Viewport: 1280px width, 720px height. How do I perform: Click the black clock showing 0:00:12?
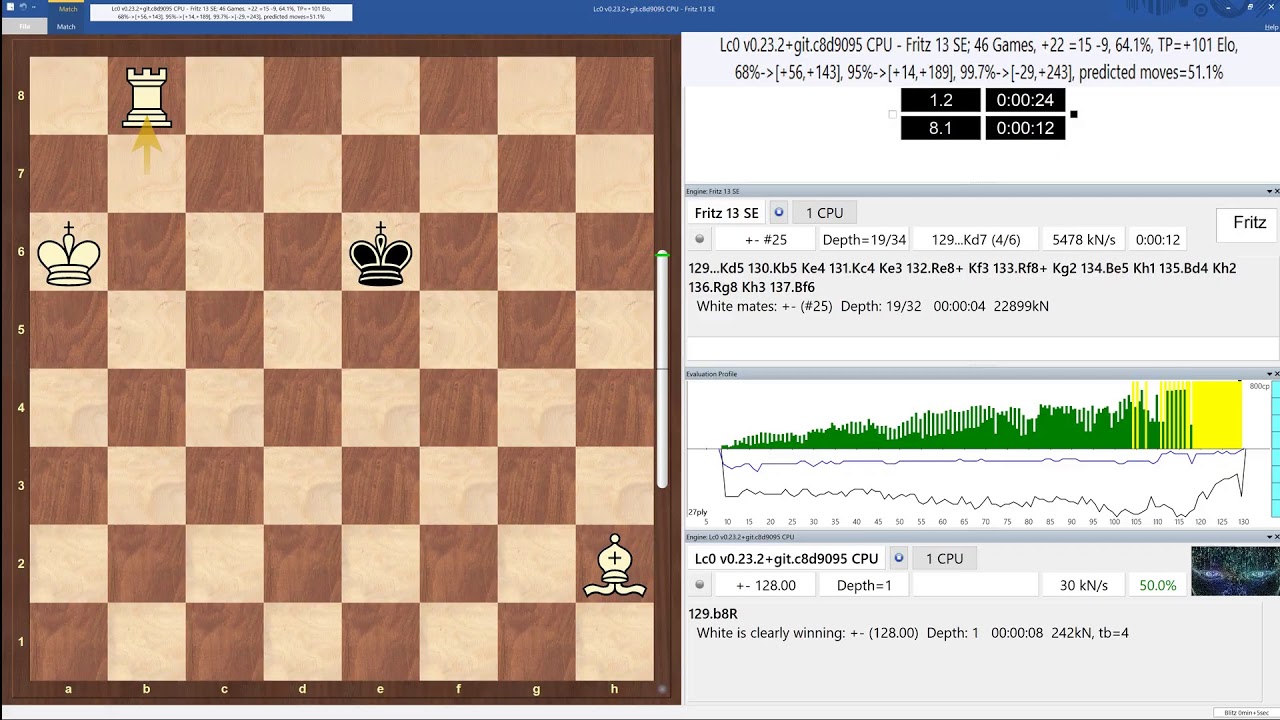(x=1025, y=128)
